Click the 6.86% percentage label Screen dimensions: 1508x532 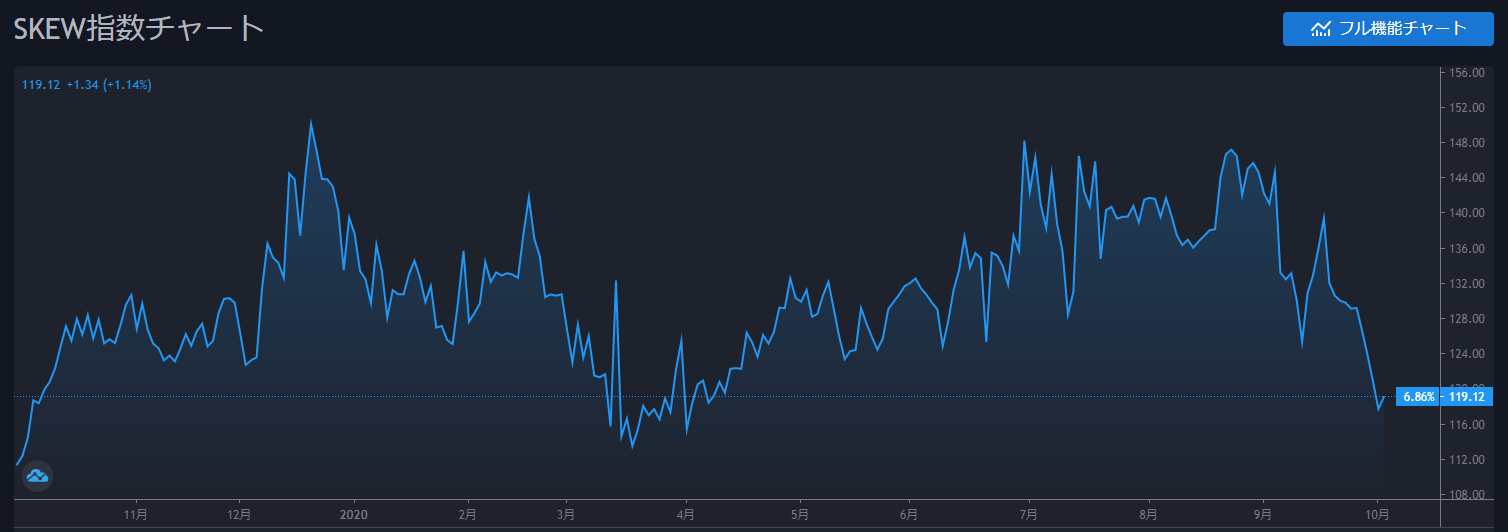(1419, 397)
